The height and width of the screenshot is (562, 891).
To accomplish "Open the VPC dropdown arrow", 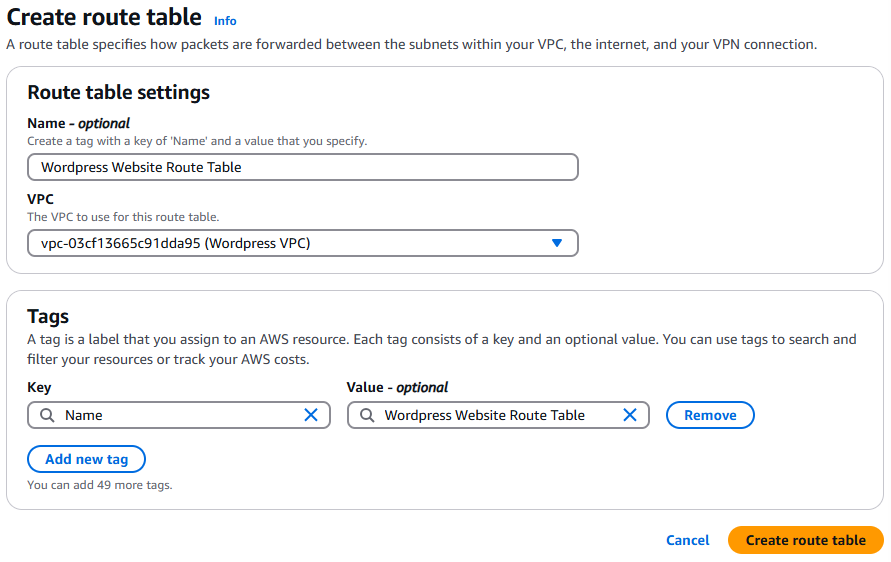I will pyautogui.click(x=557, y=243).
